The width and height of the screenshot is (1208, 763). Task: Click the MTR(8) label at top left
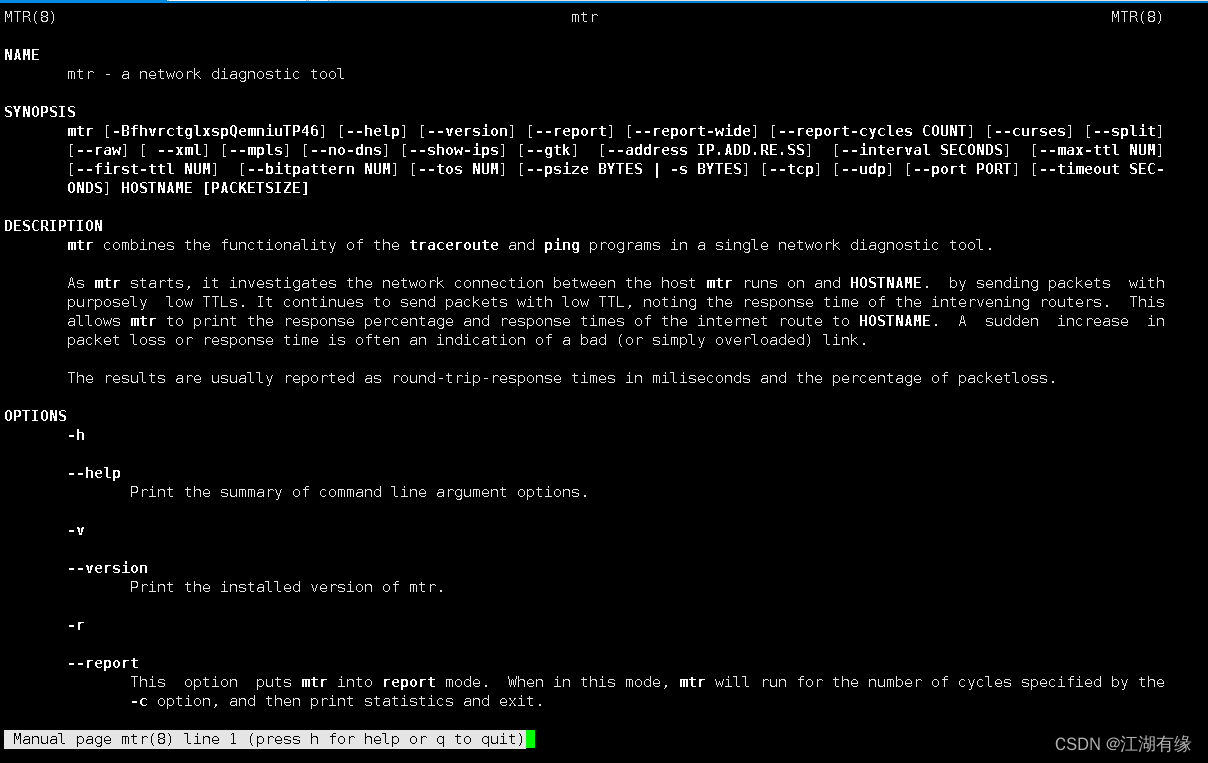point(28,16)
